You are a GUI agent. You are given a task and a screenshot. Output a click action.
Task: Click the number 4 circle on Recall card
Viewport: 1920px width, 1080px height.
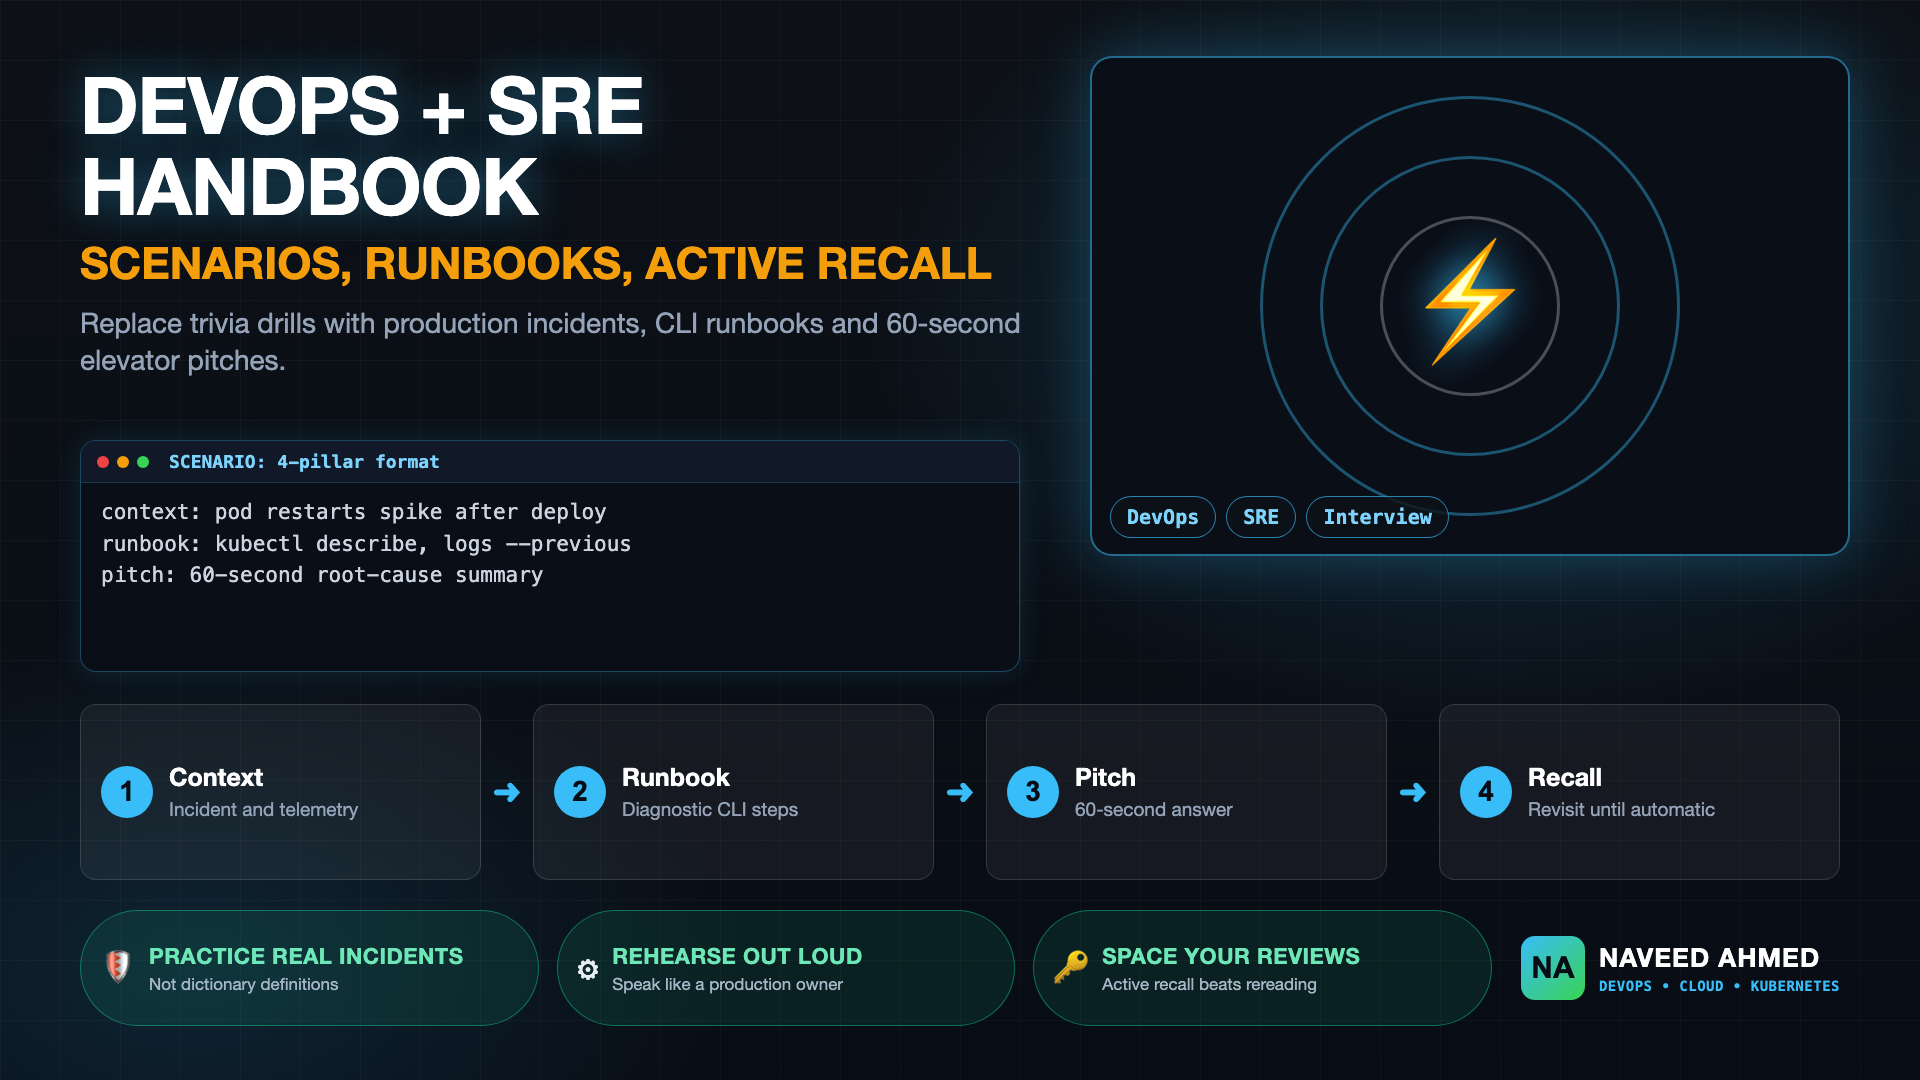pos(1486,792)
